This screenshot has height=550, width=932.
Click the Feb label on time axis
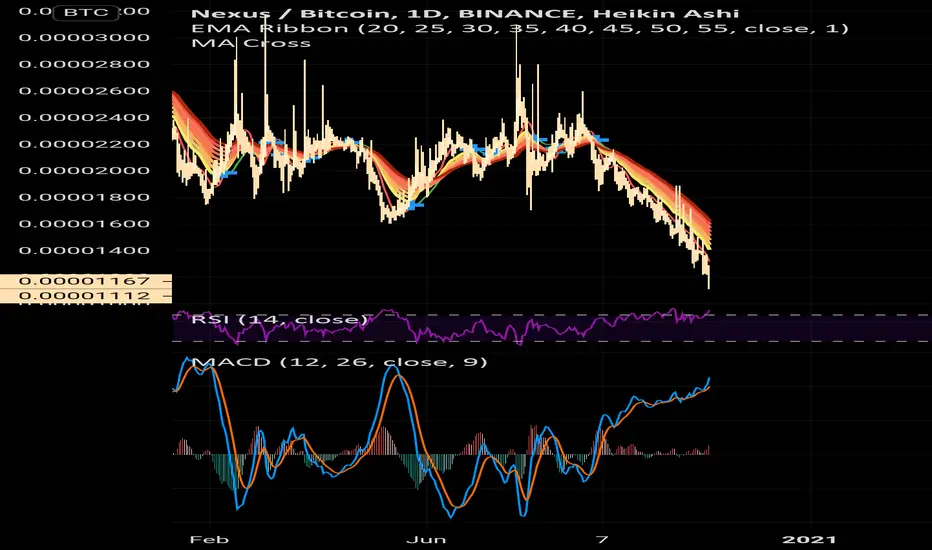coord(209,539)
